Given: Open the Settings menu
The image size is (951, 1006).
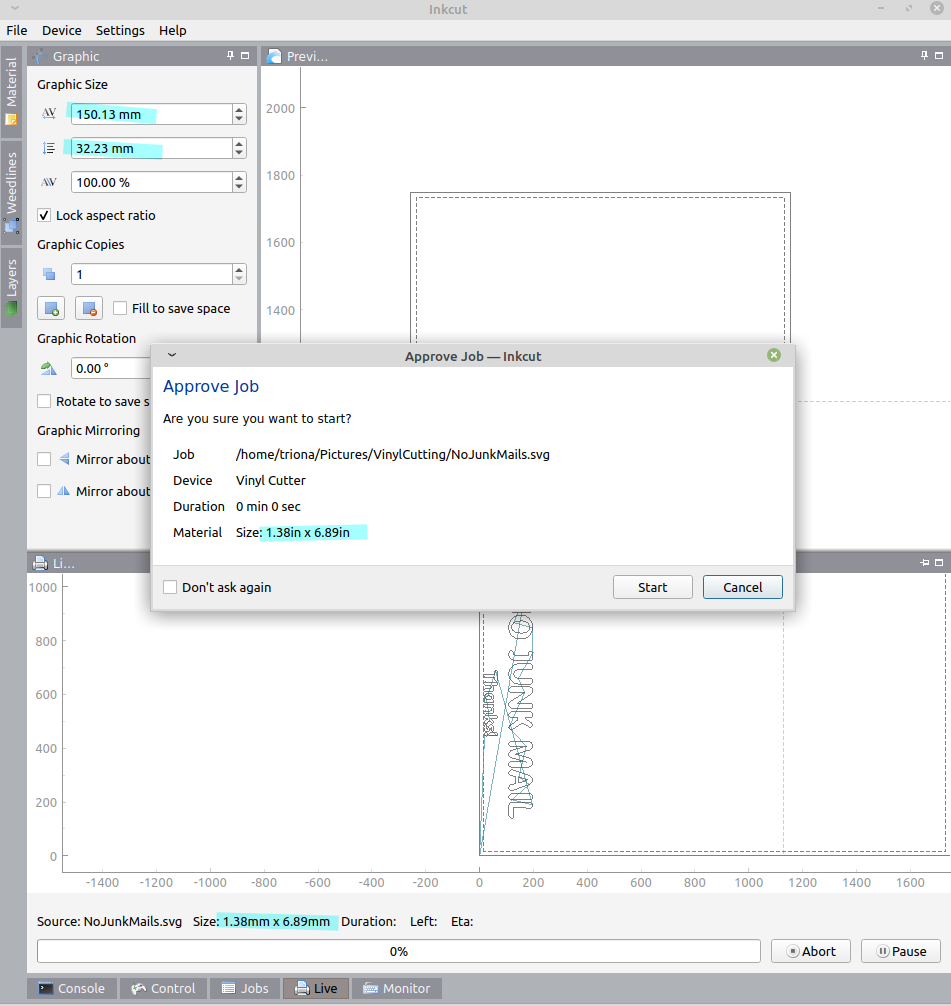Looking at the screenshot, I should 120,30.
